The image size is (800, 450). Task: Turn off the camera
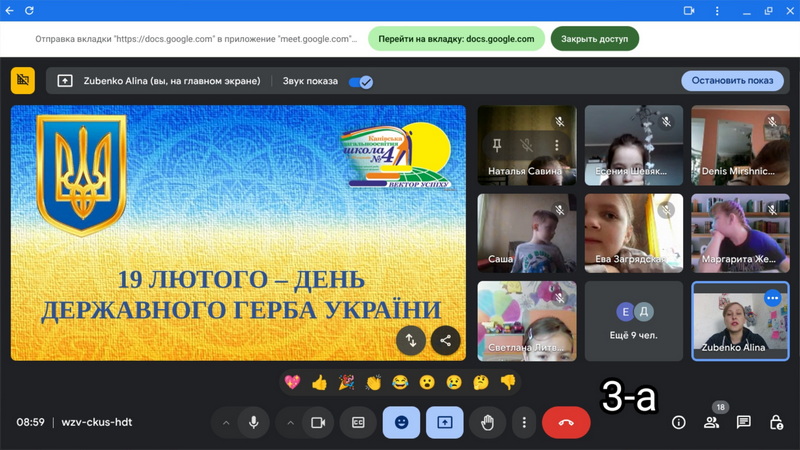coord(318,423)
